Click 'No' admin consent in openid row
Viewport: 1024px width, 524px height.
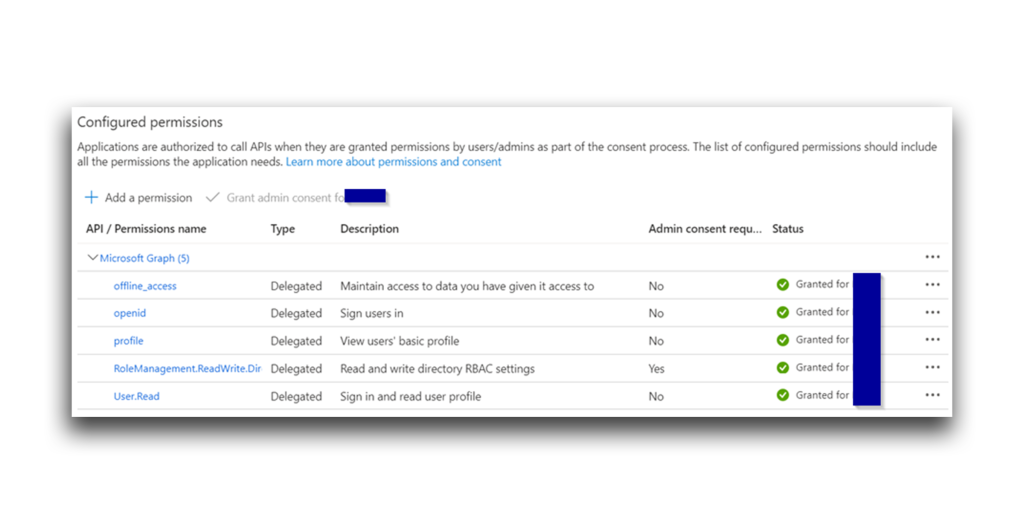pos(656,313)
